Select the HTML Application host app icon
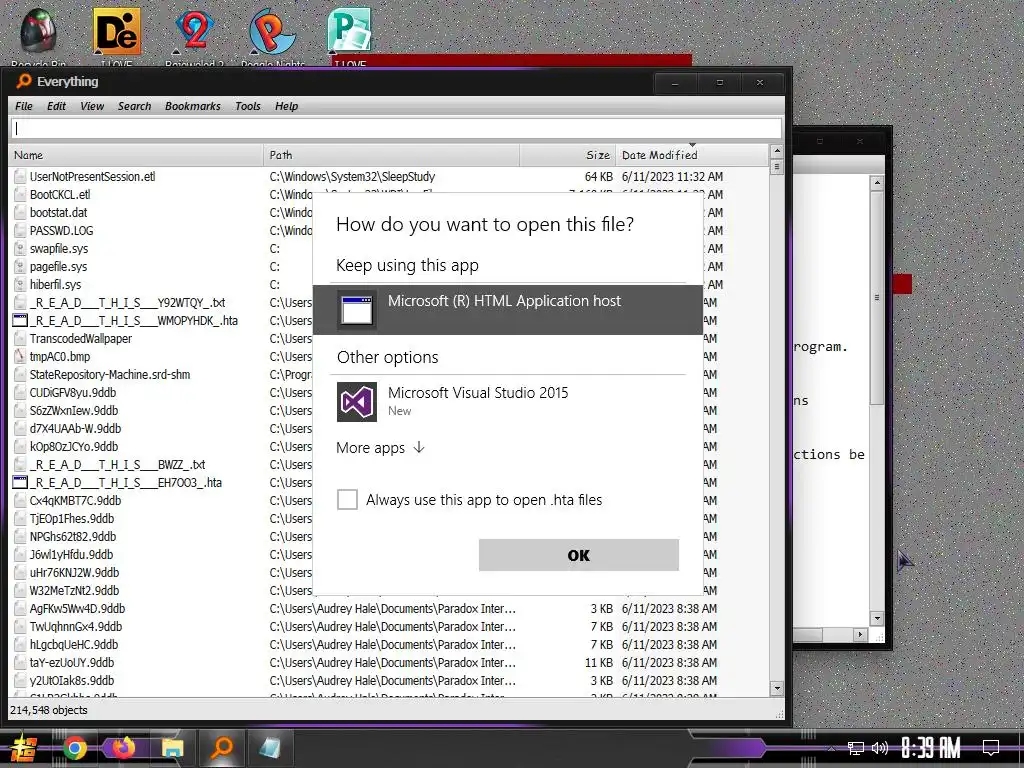Image resolution: width=1024 pixels, height=768 pixels. [357, 310]
